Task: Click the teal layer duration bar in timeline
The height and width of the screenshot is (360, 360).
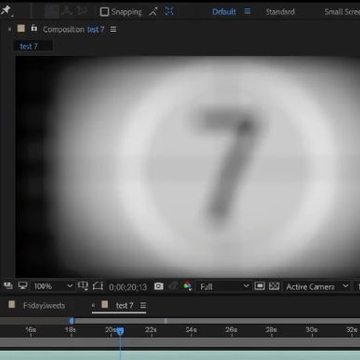Action: click(x=180, y=355)
